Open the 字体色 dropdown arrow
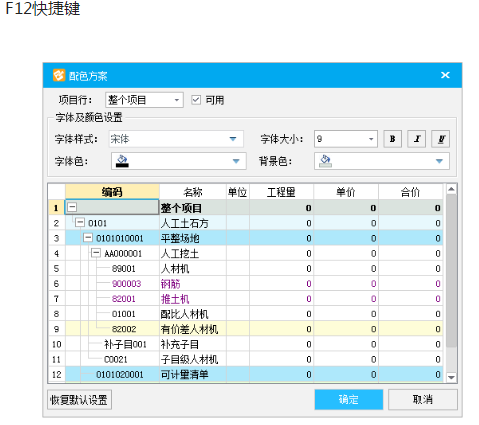The image size is (479, 425). 236,161
